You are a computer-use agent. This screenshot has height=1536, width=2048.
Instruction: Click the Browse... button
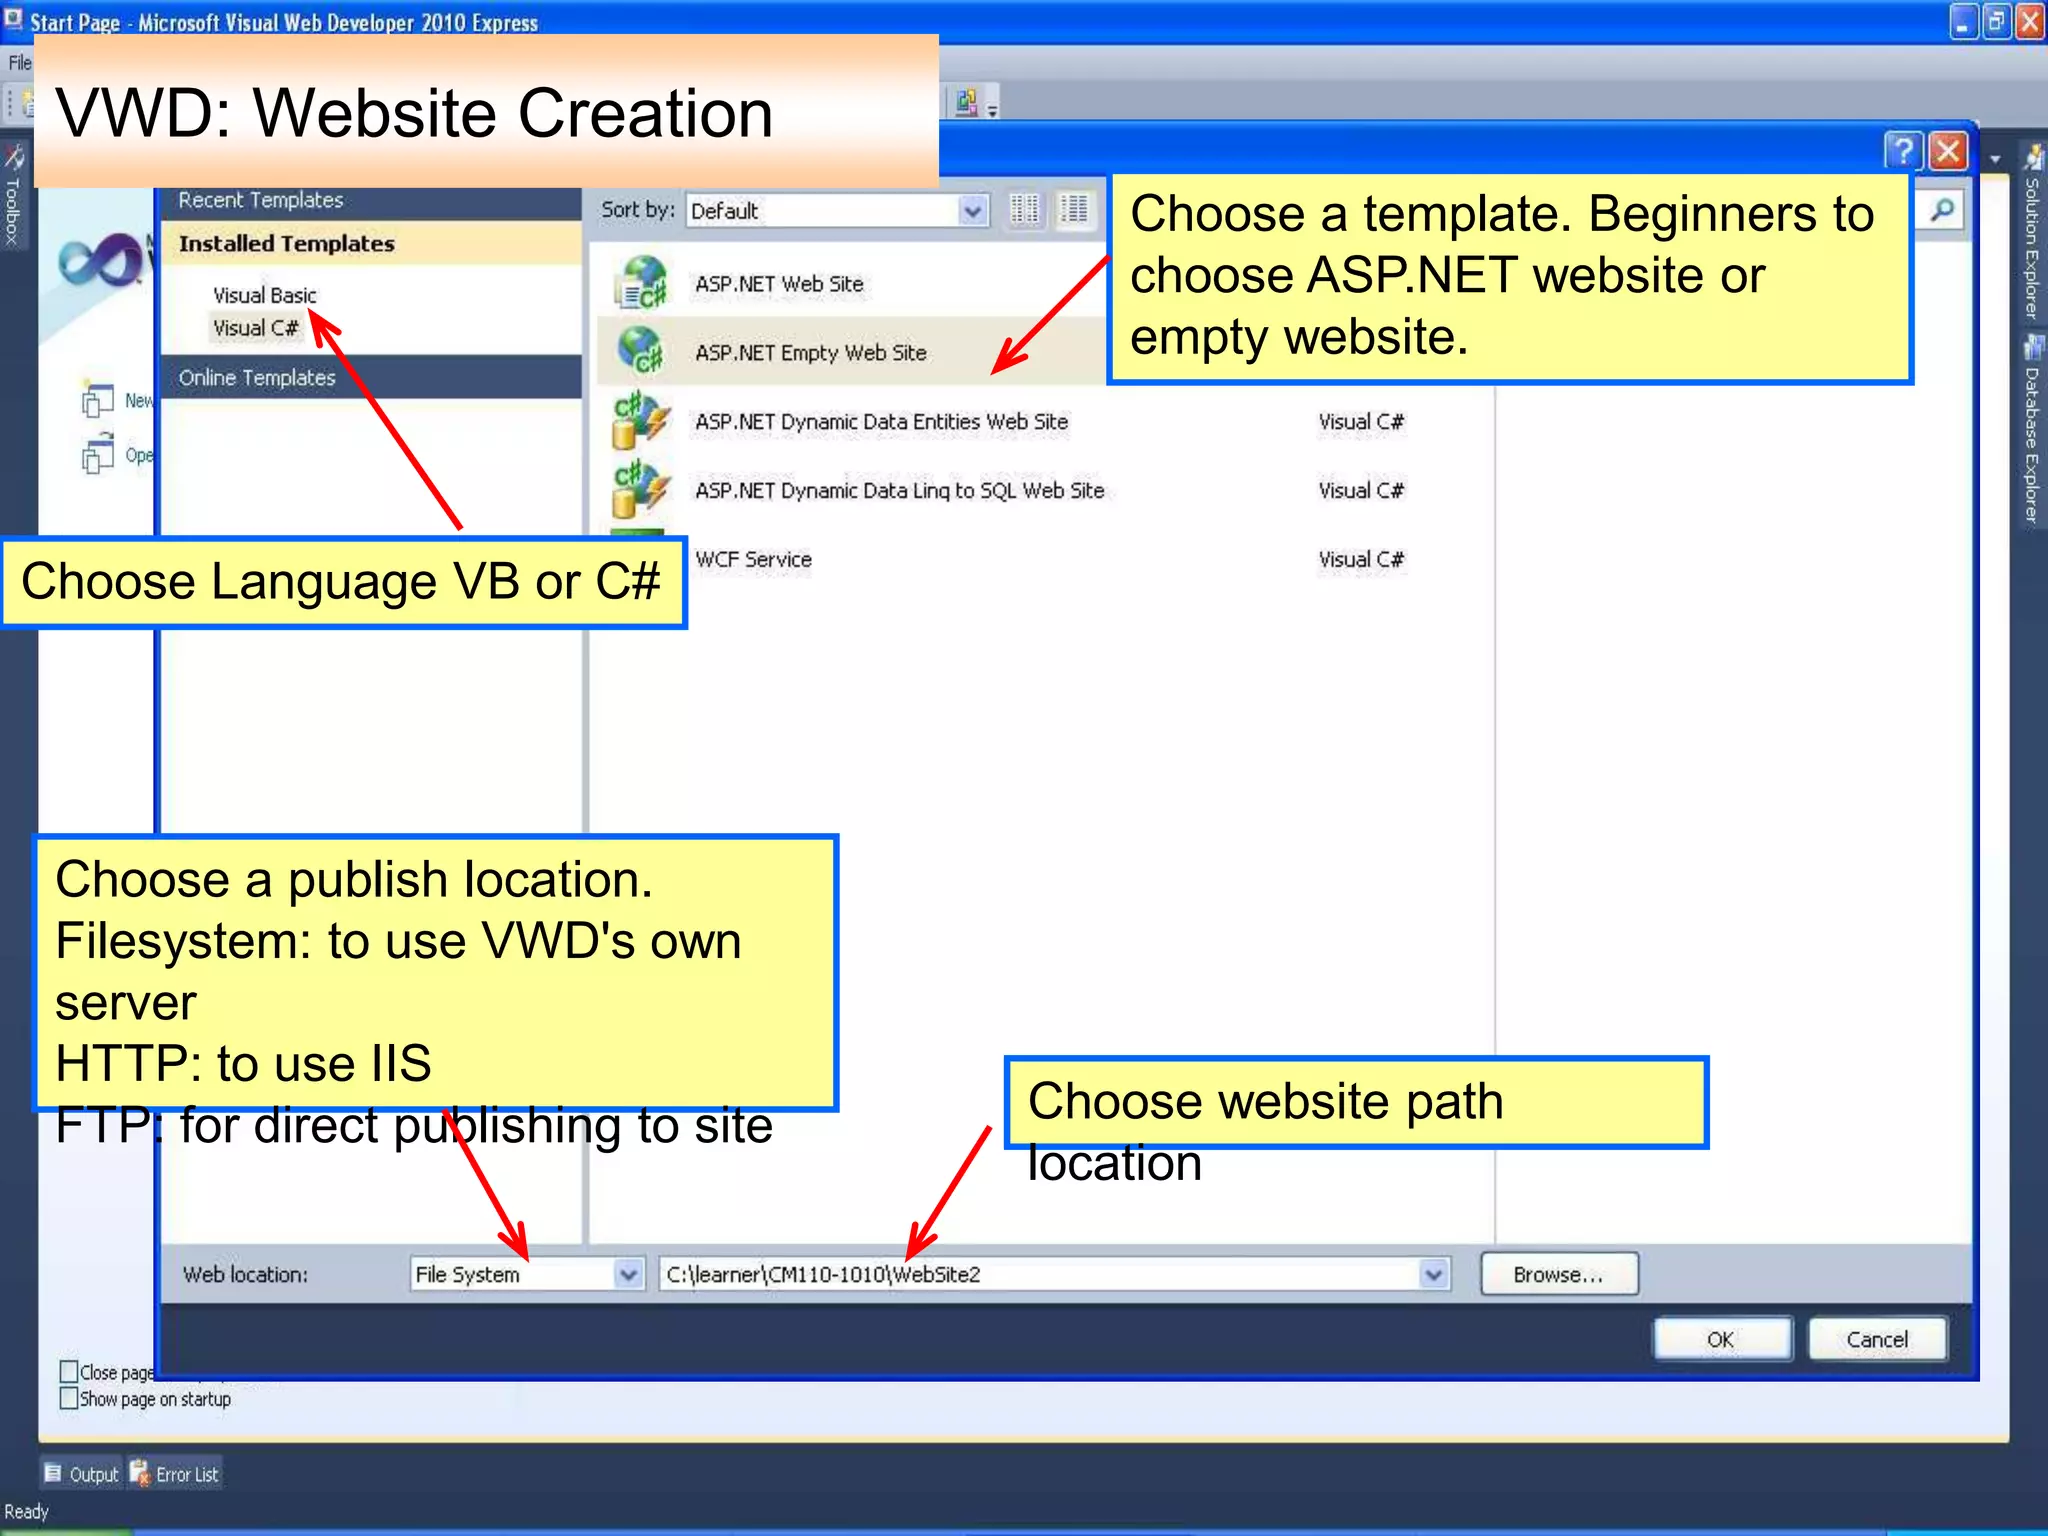tap(1559, 1274)
